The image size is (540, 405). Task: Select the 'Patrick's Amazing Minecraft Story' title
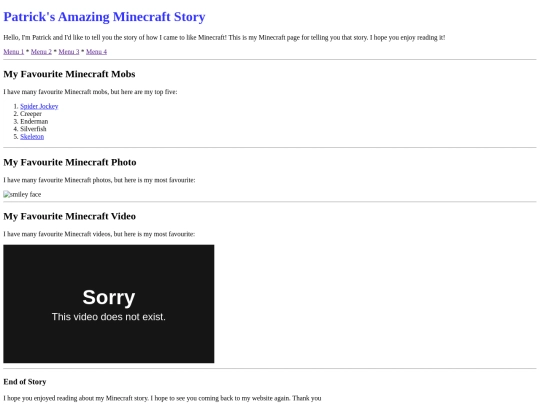coord(104,17)
